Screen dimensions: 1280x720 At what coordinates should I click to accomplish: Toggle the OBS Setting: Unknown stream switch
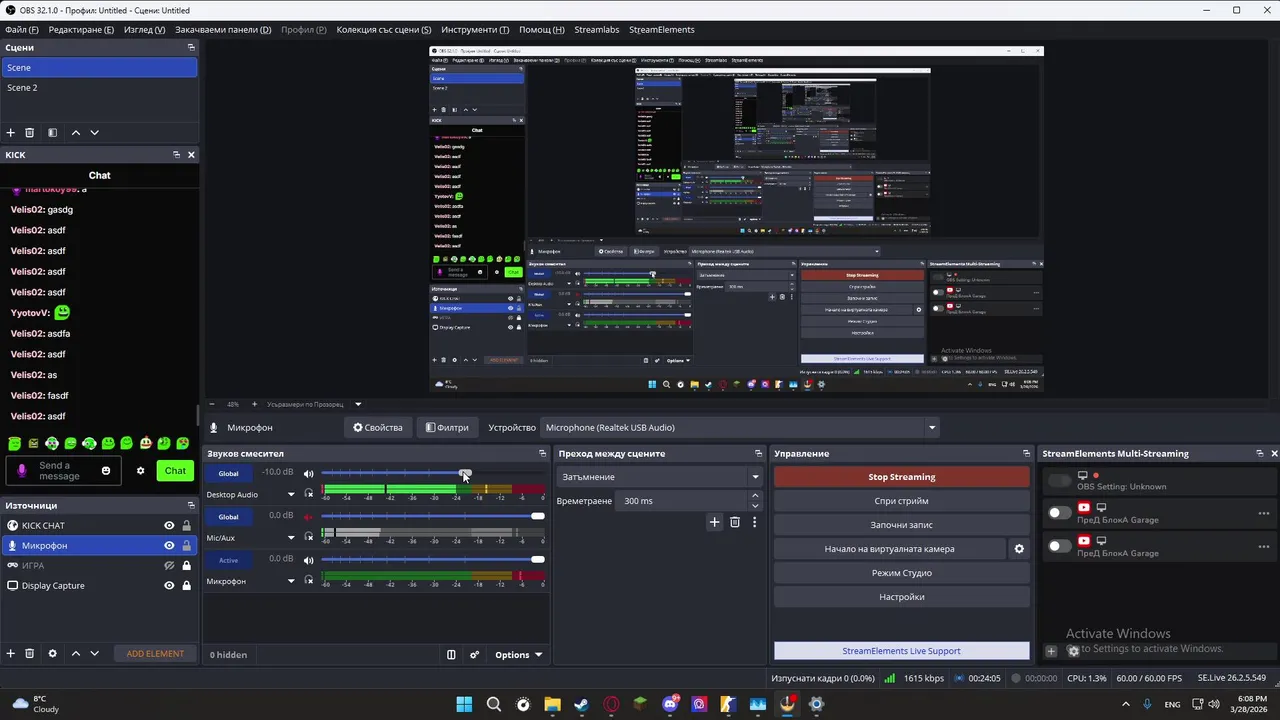coord(1059,481)
